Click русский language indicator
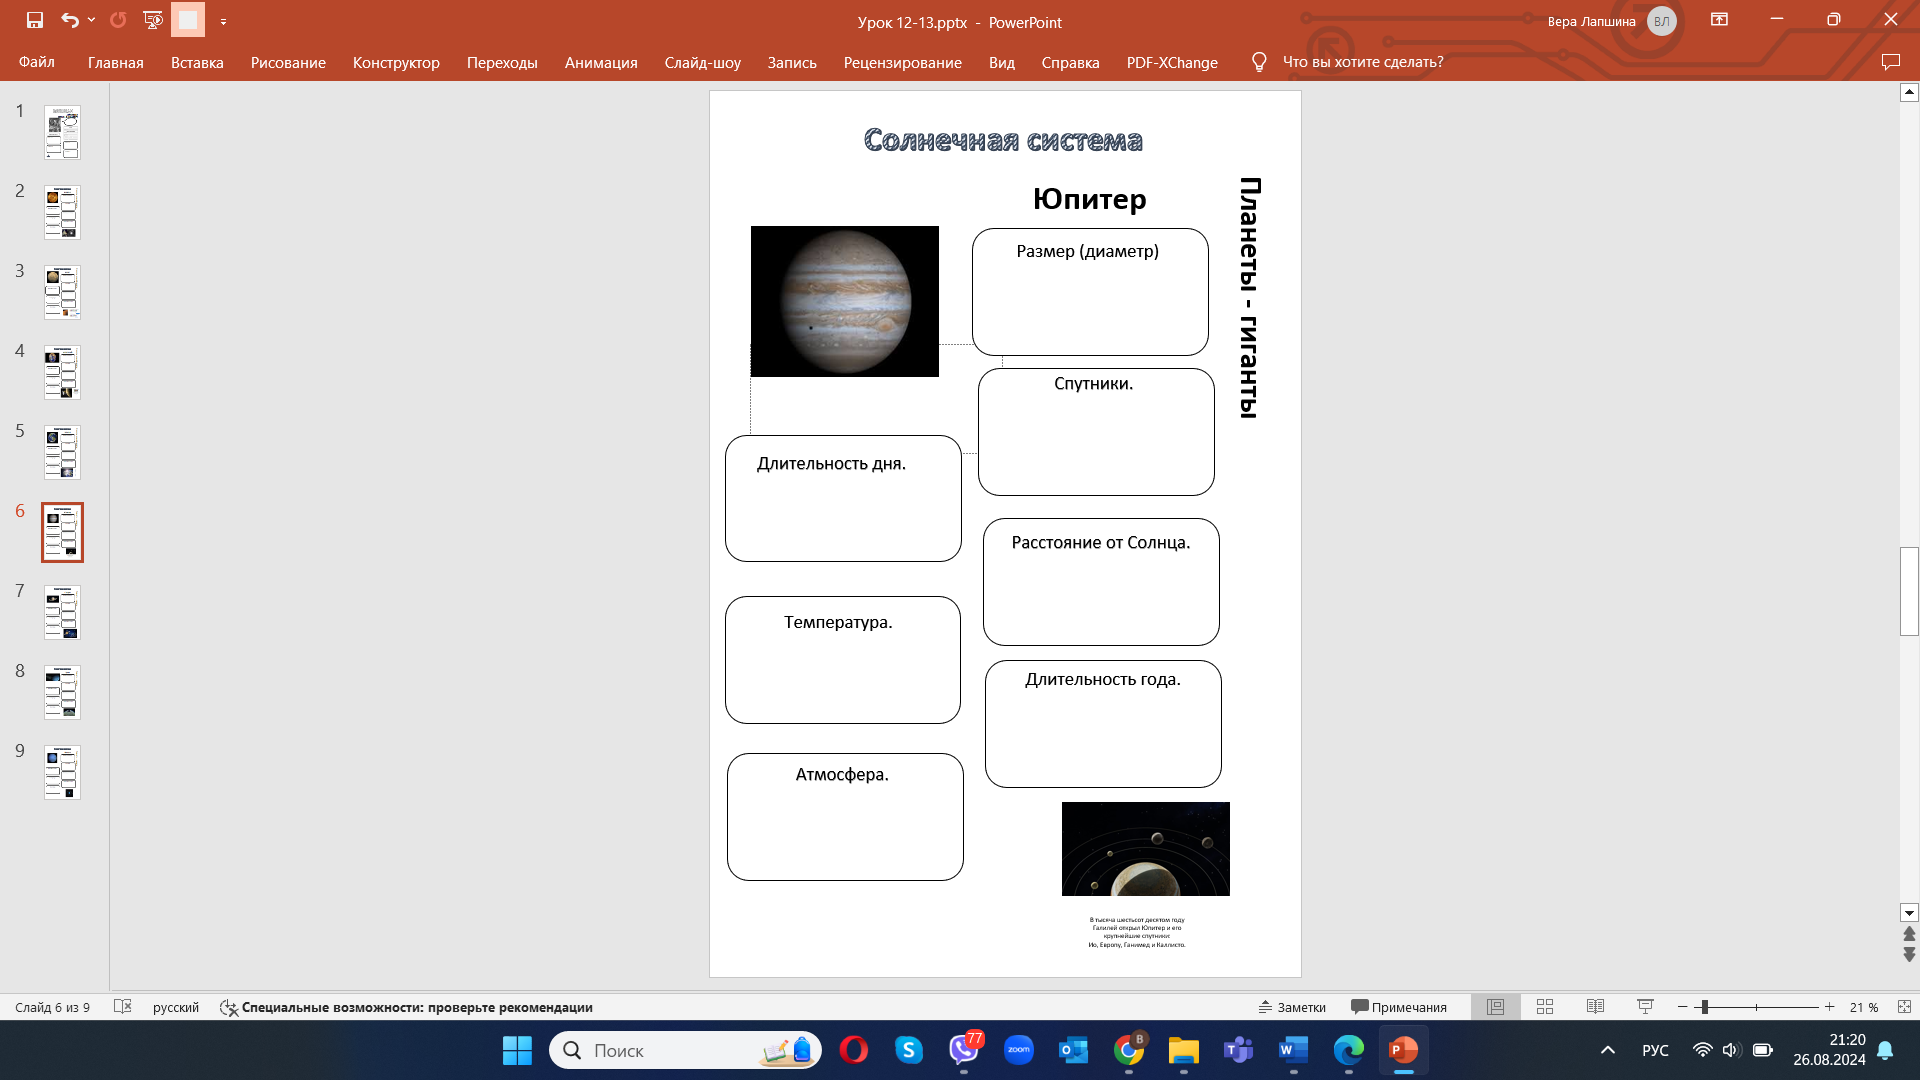Screen dimensions: 1920x1080 click(176, 1007)
